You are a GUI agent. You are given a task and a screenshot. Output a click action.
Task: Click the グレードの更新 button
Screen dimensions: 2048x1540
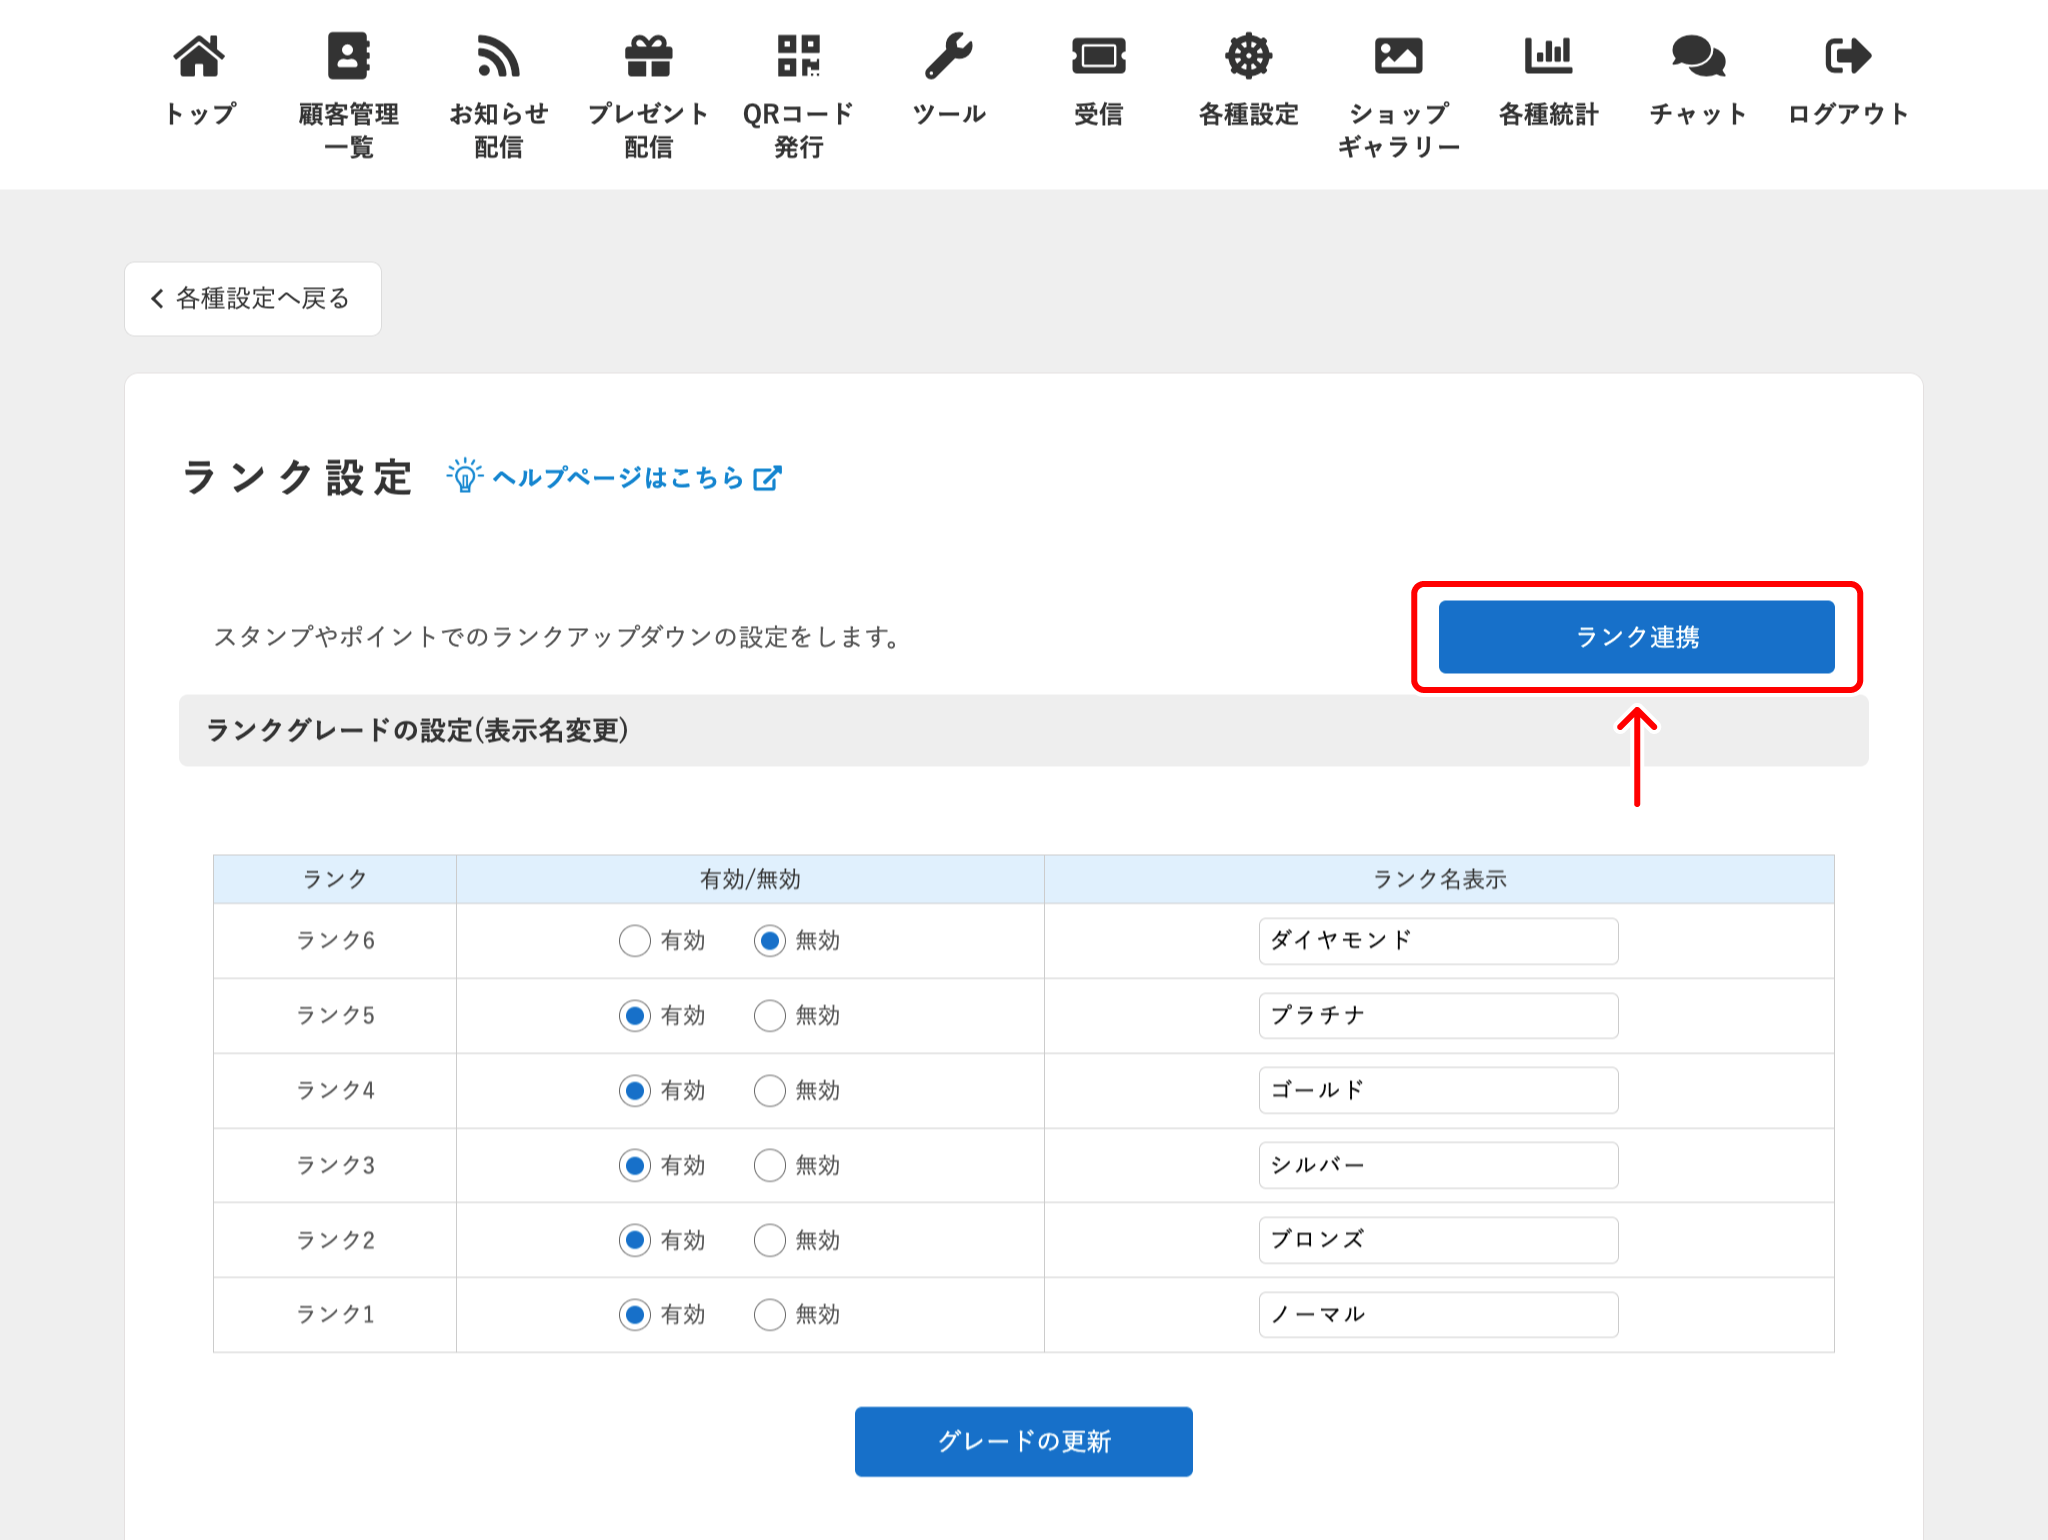click(x=1023, y=1441)
